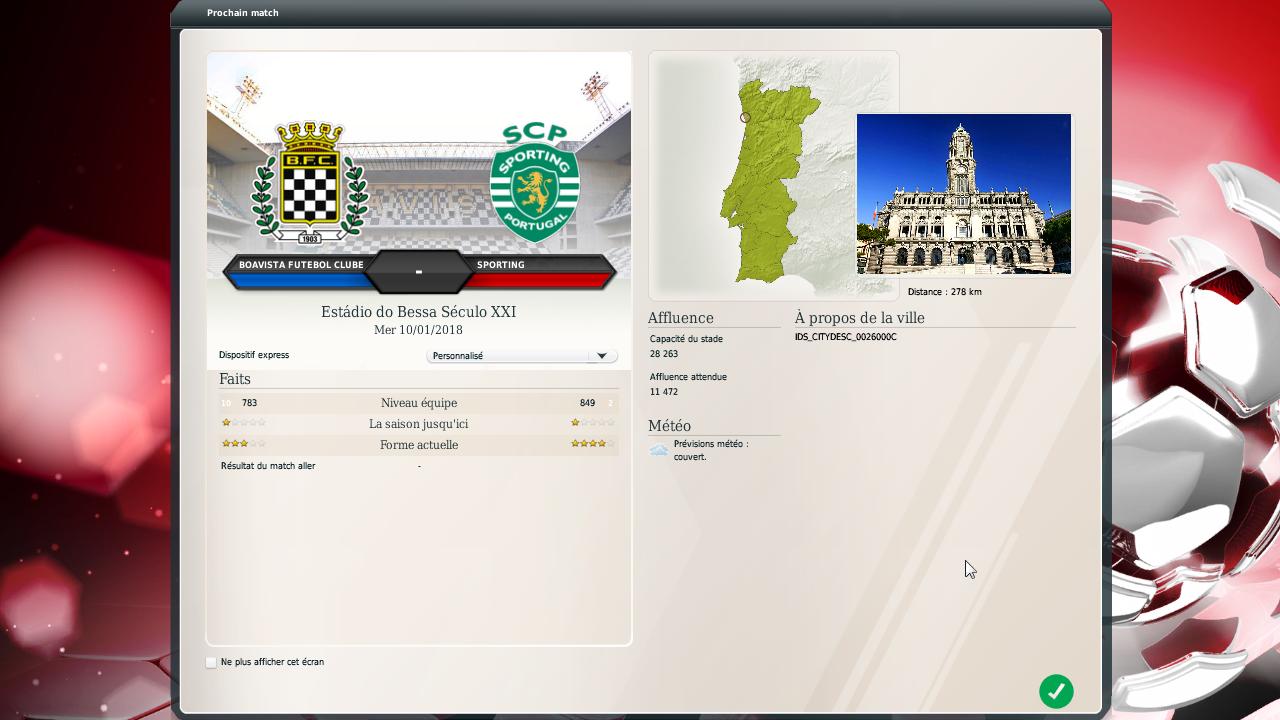Click the 'Résultat du match aller' label
Screen dimensions: 1280x720
(268, 466)
